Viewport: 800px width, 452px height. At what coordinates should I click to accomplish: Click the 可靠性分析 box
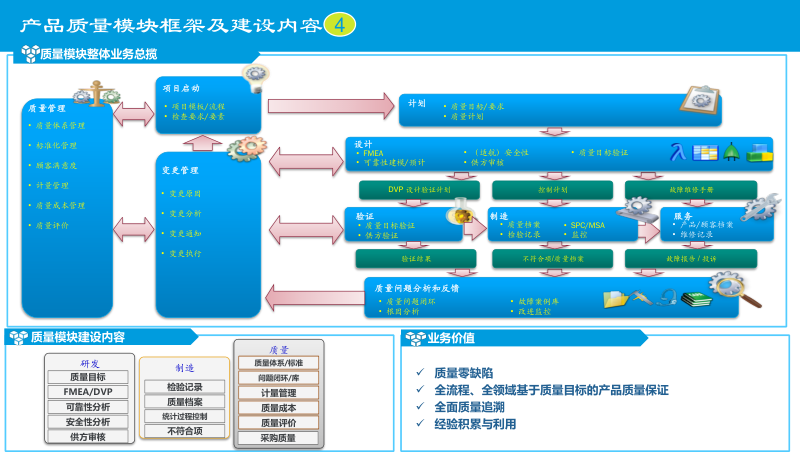coord(88,407)
